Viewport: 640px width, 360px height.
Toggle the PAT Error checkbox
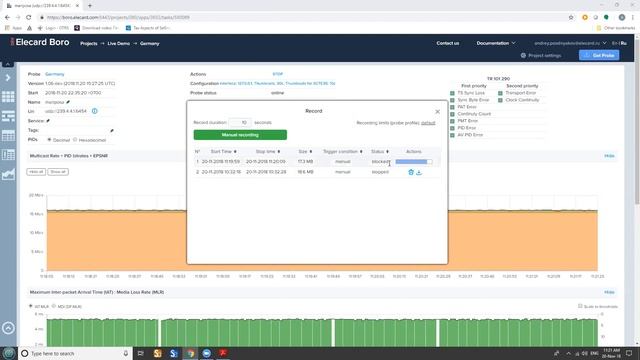[x=452, y=107]
